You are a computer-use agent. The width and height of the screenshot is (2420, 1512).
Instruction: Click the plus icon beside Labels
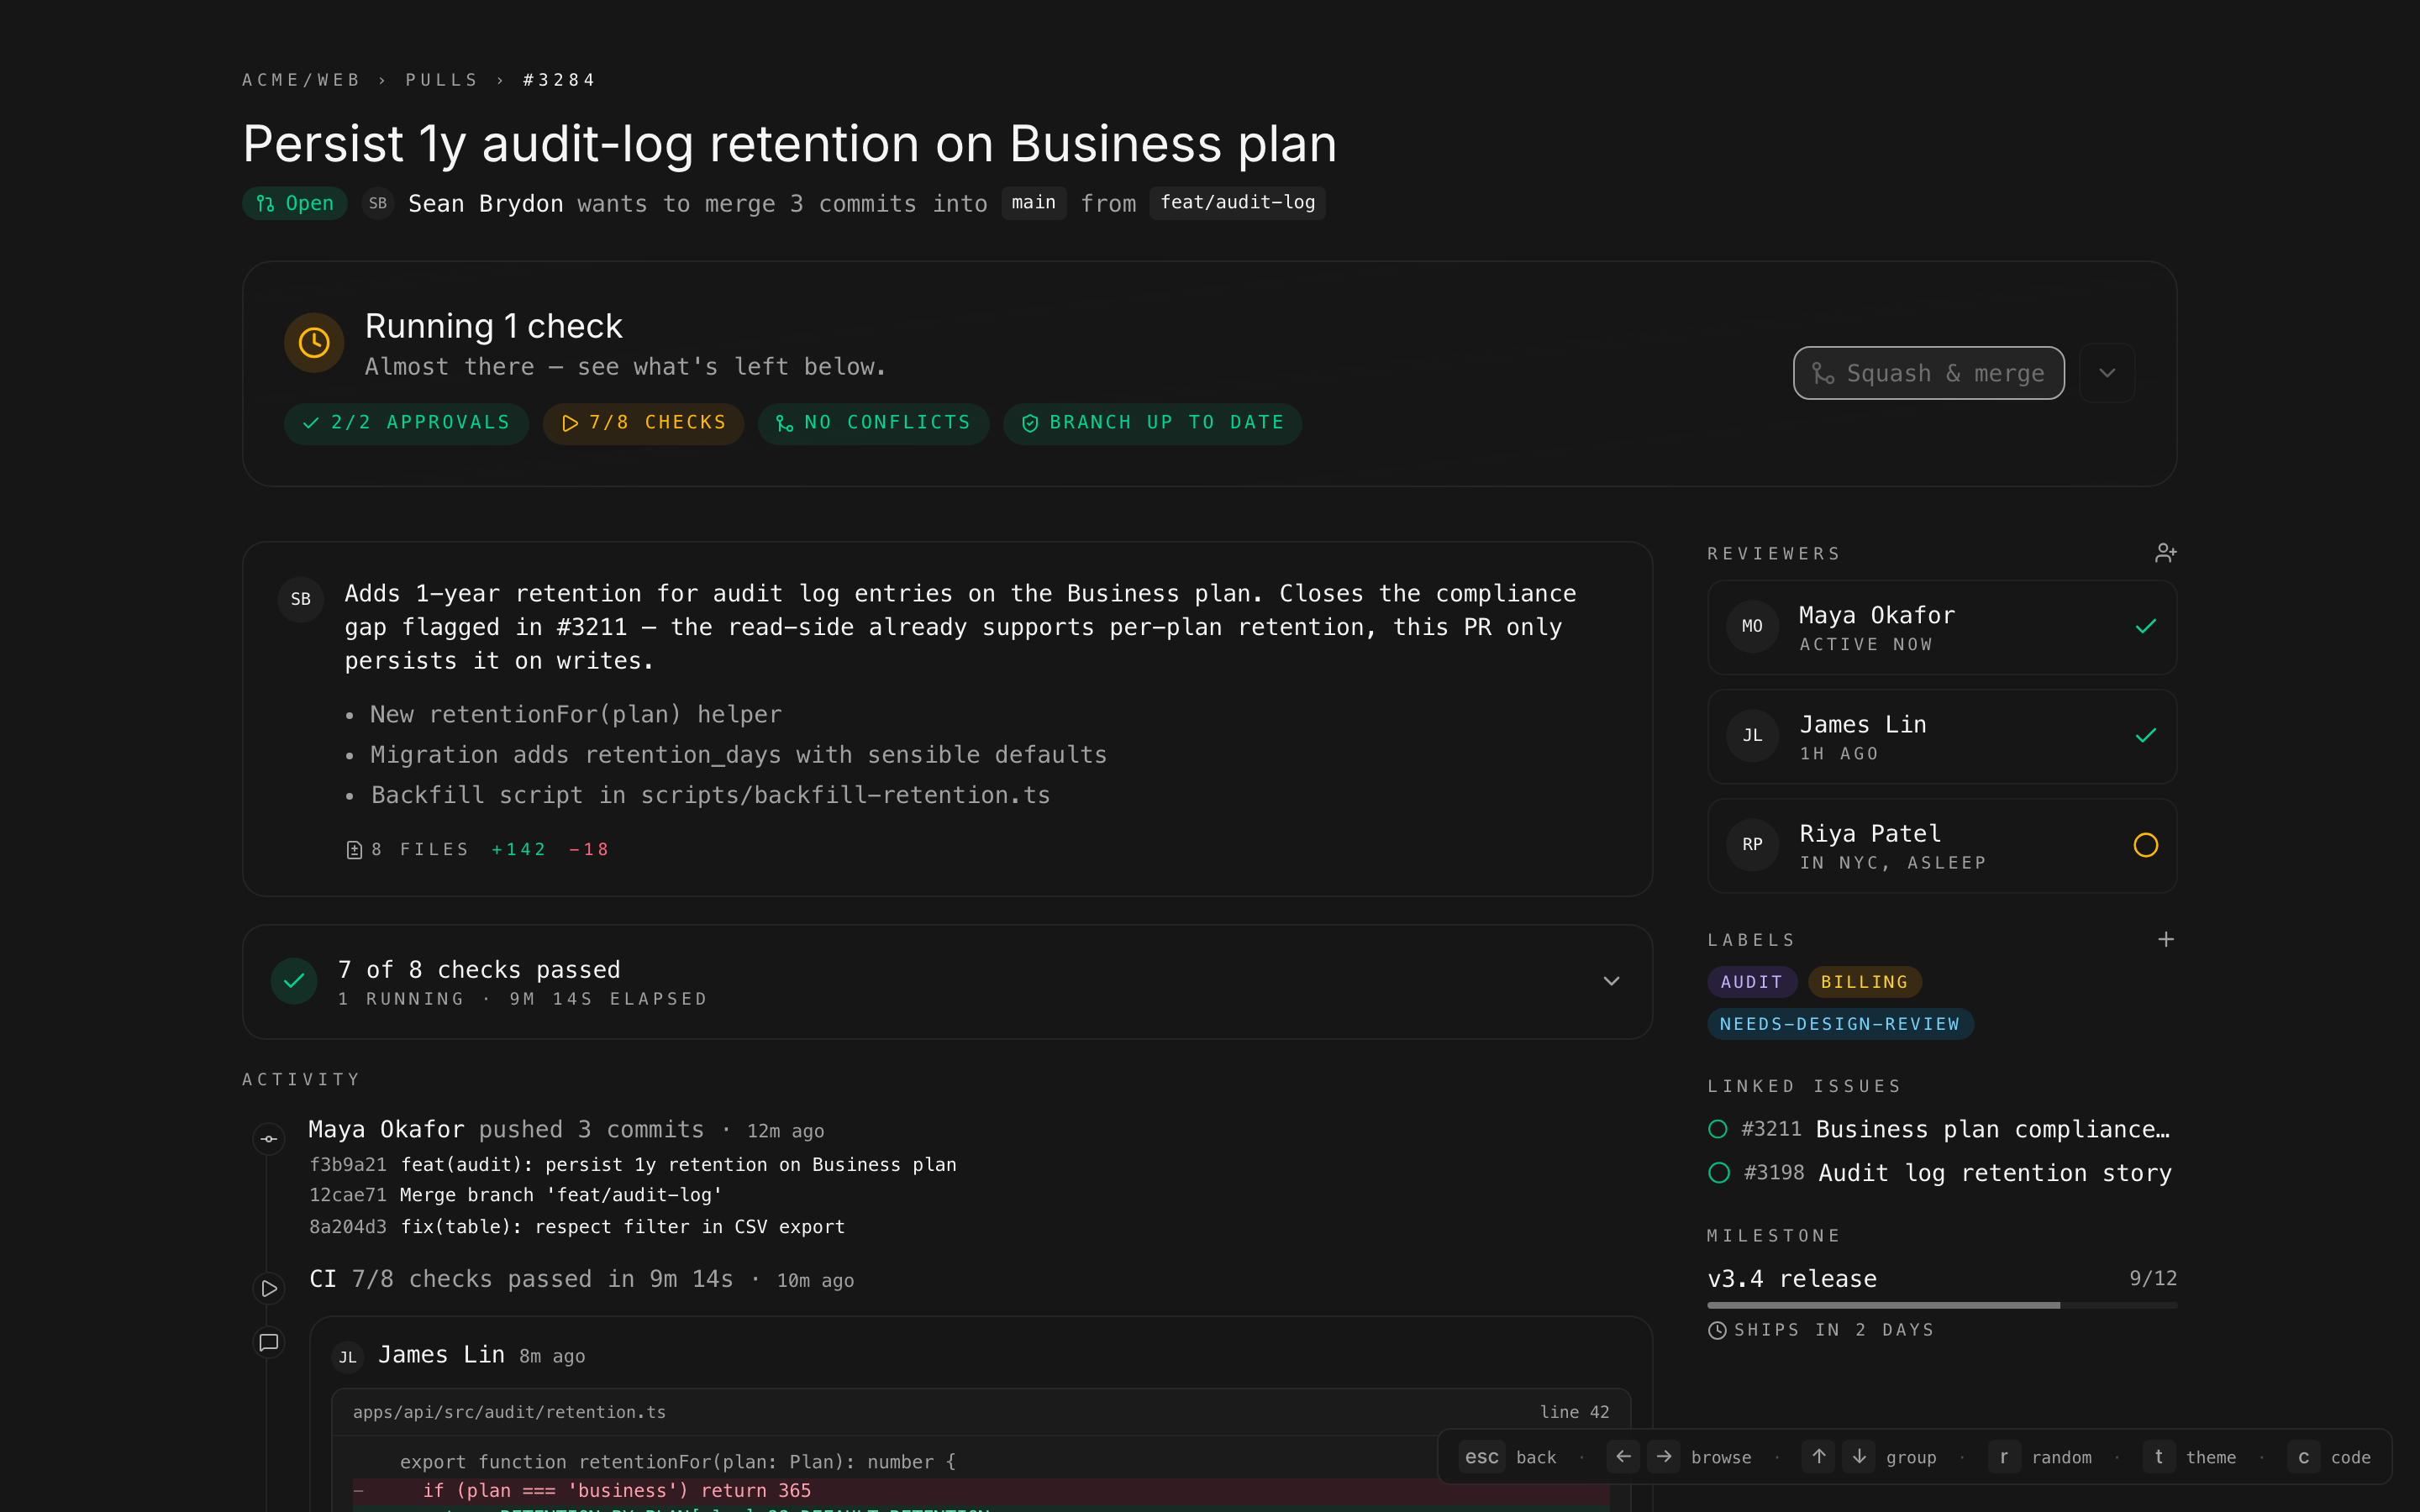pos(2165,939)
